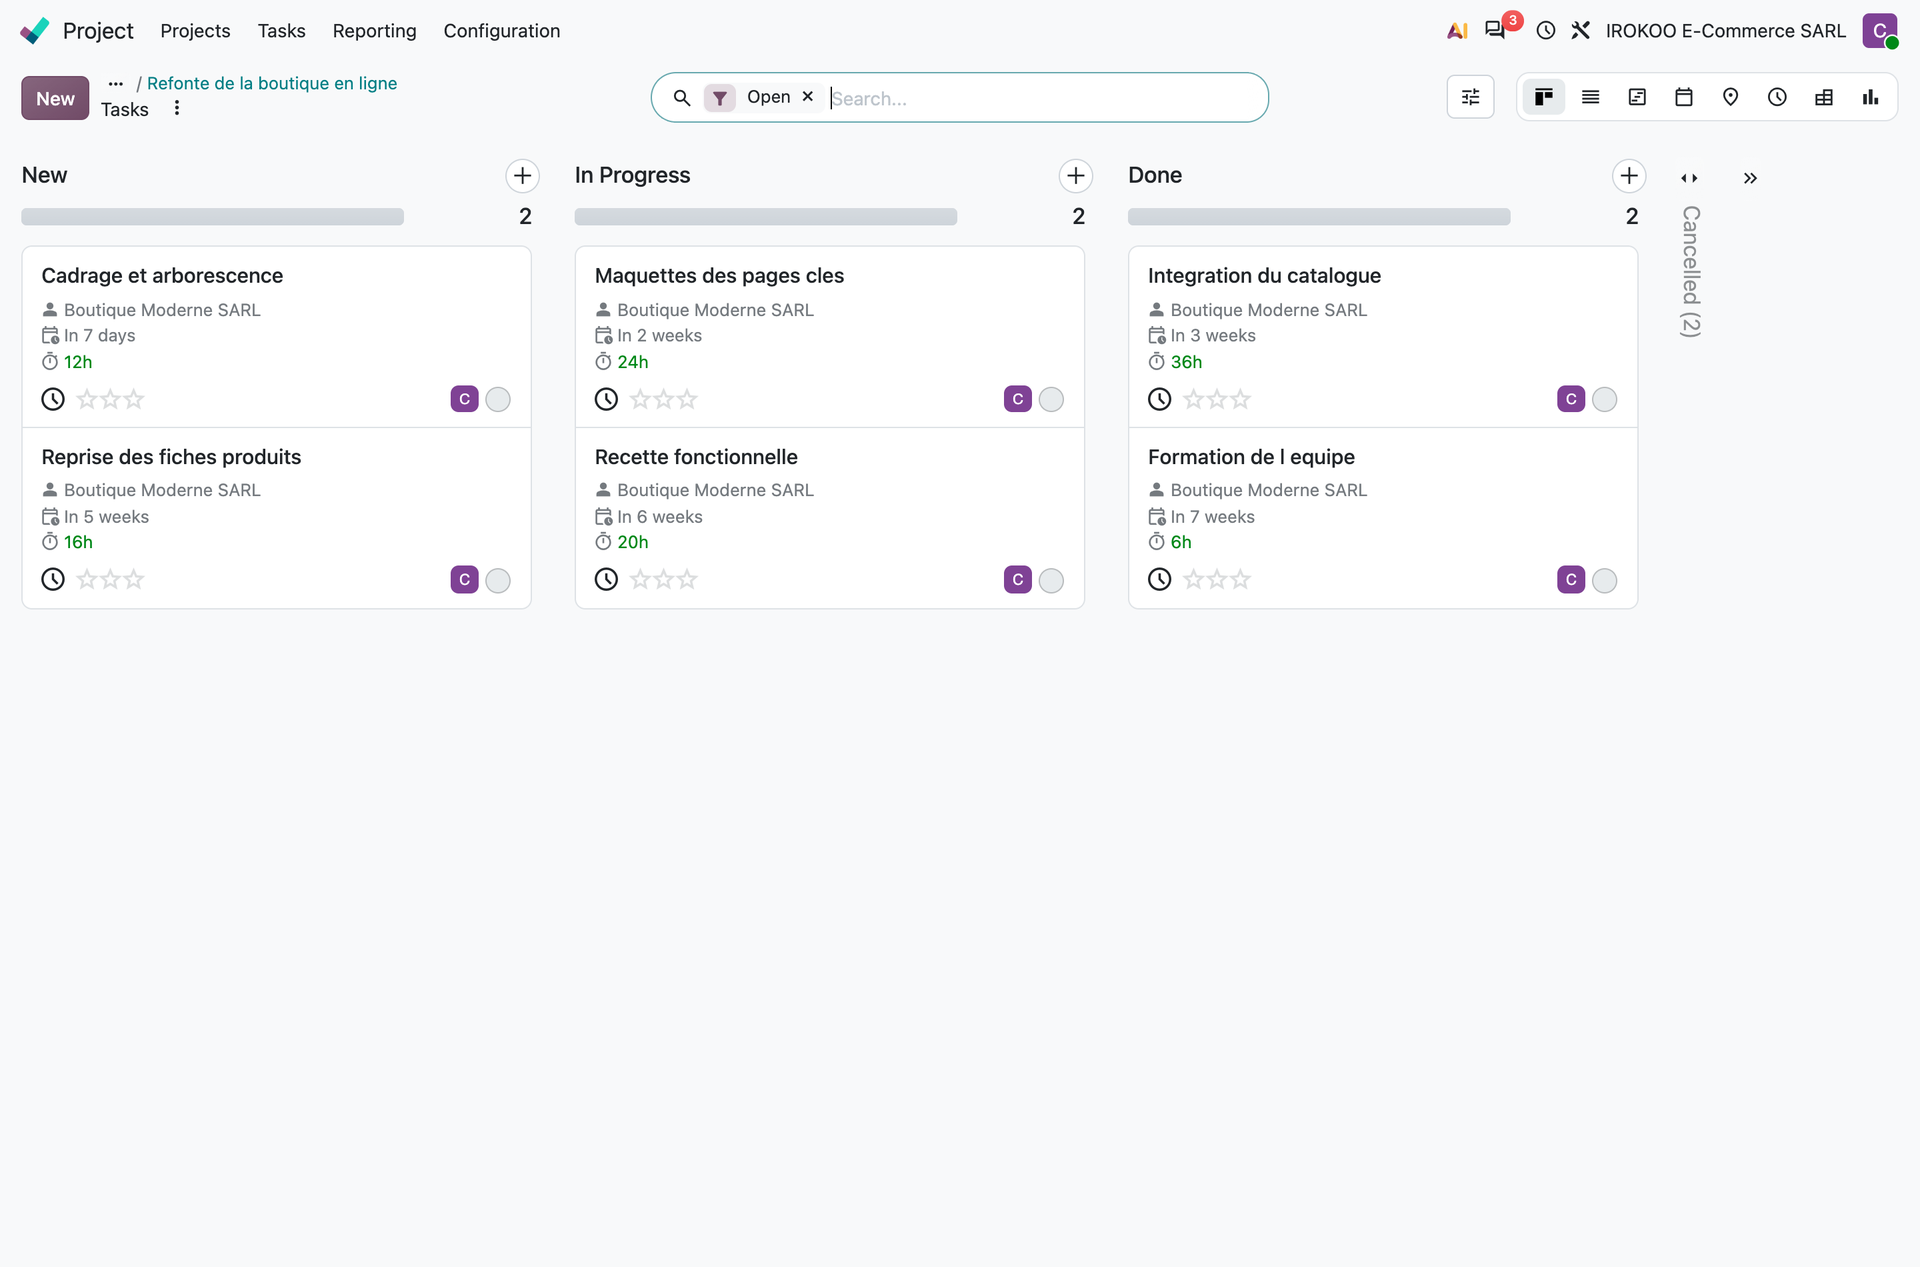Open the Graph view

click(x=1870, y=97)
